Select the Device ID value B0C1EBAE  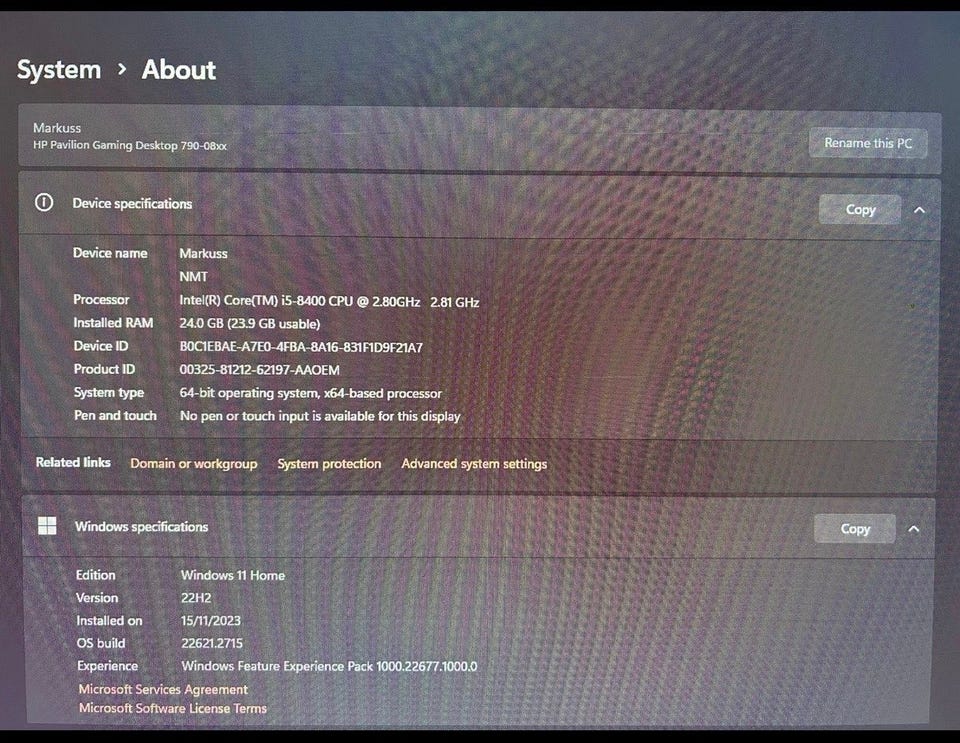point(301,347)
